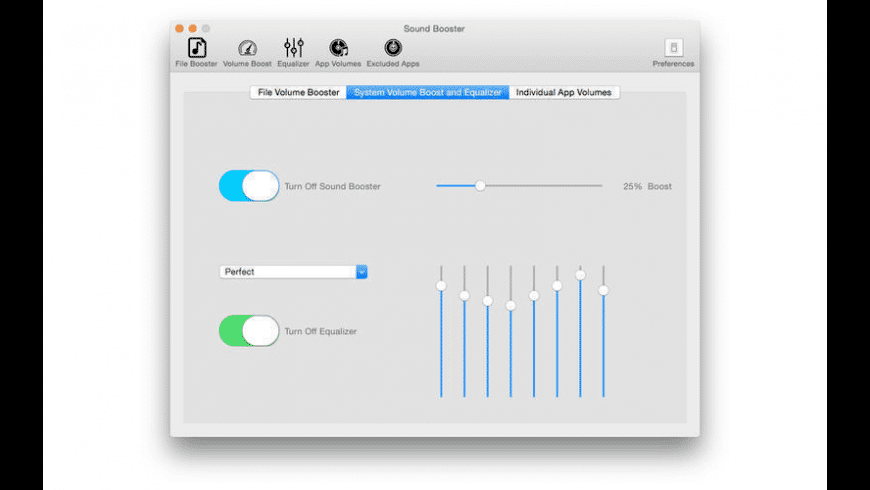Click the fifth equalizer band slider knob
This screenshot has width=870, height=490.
(534, 296)
